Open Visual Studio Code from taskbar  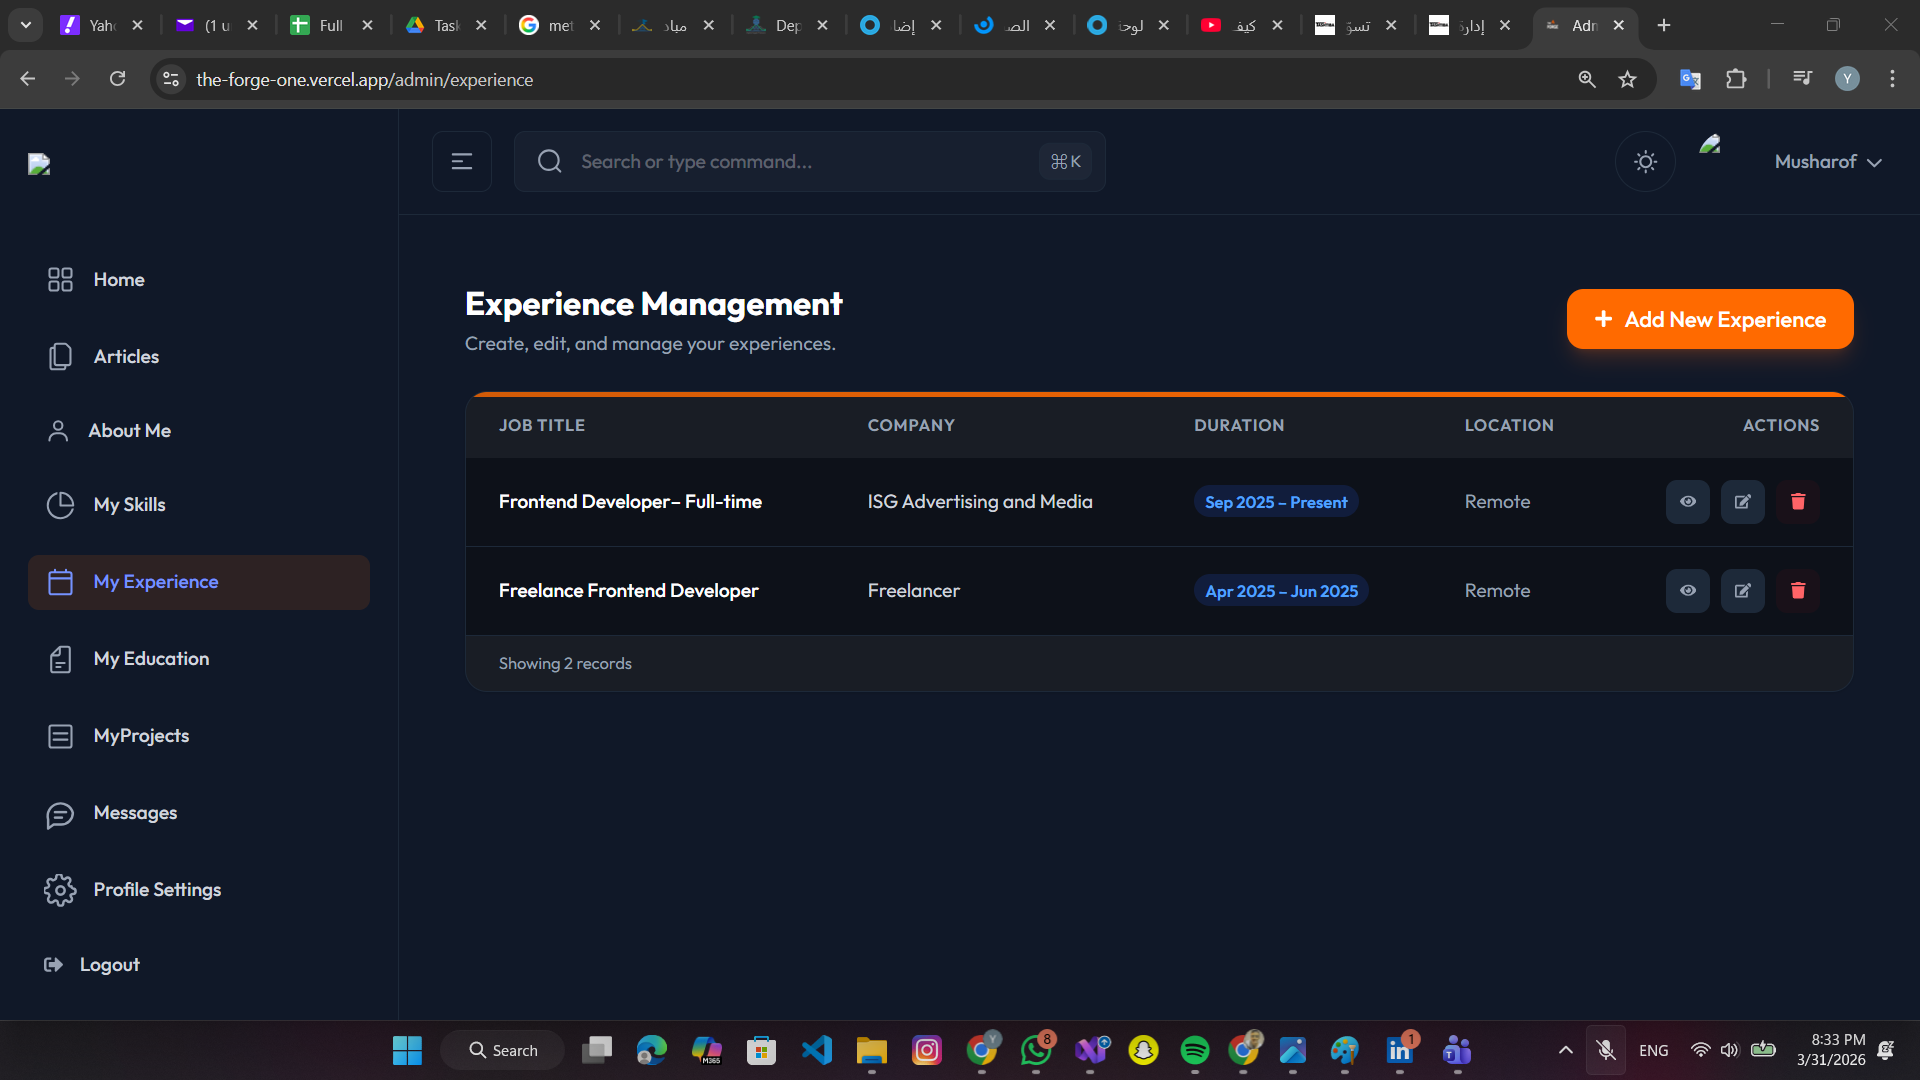click(x=816, y=1050)
